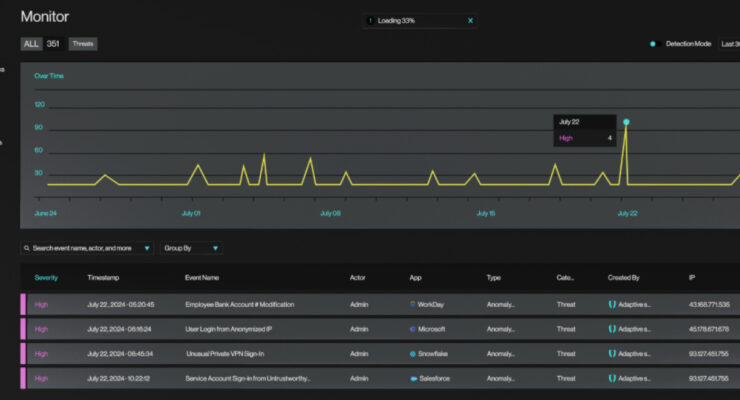Screen dimensions: 740x400
Task: Click the July 22 peak marker dot
Action: coord(626,122)
